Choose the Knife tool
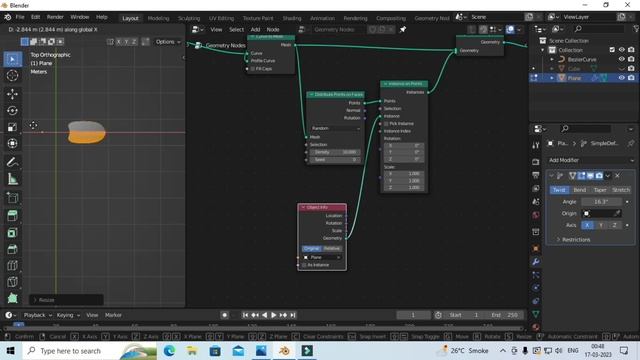 point(13,282)
